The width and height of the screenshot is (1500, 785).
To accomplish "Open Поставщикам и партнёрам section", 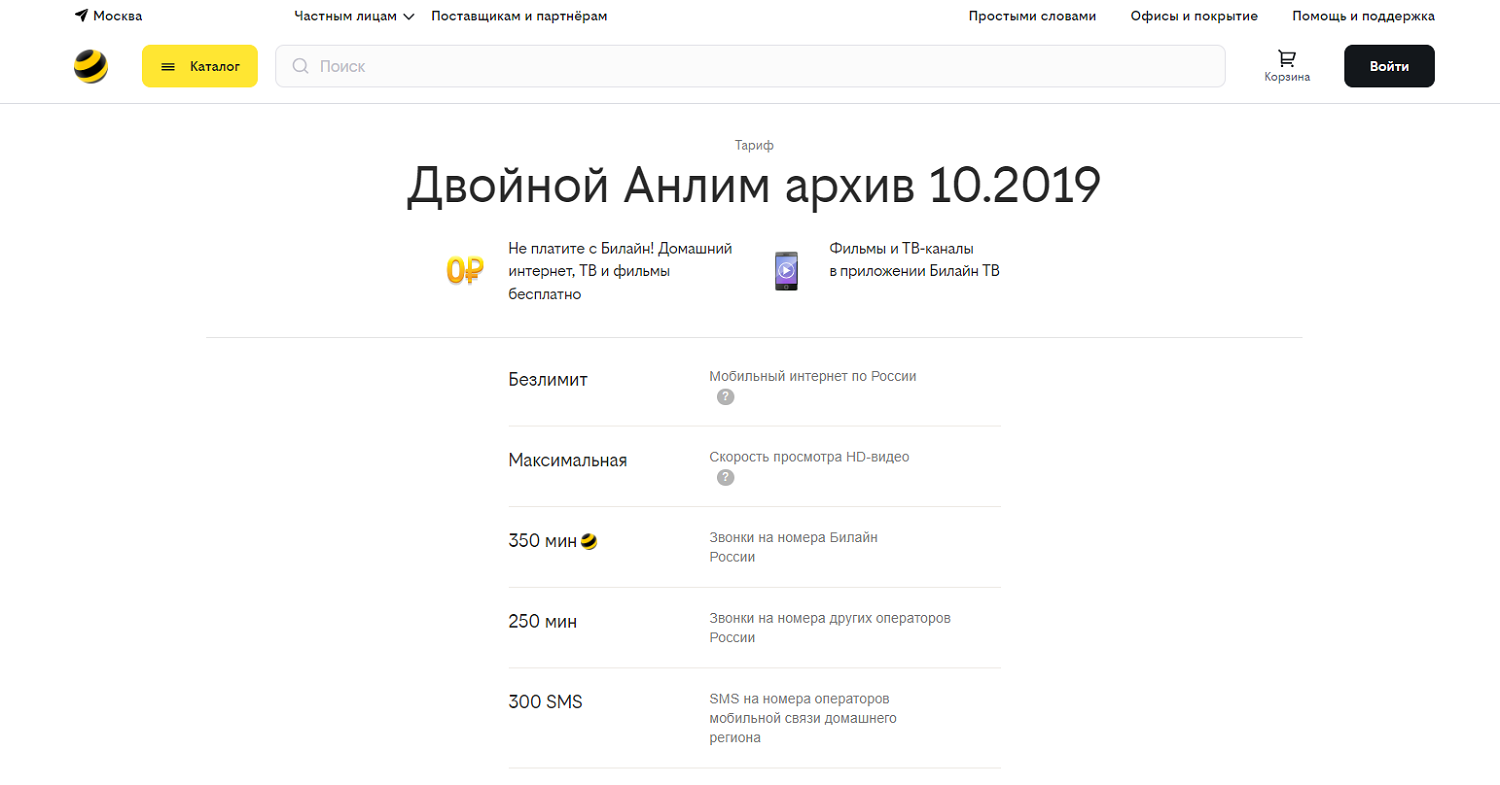I will coord(519,16).
